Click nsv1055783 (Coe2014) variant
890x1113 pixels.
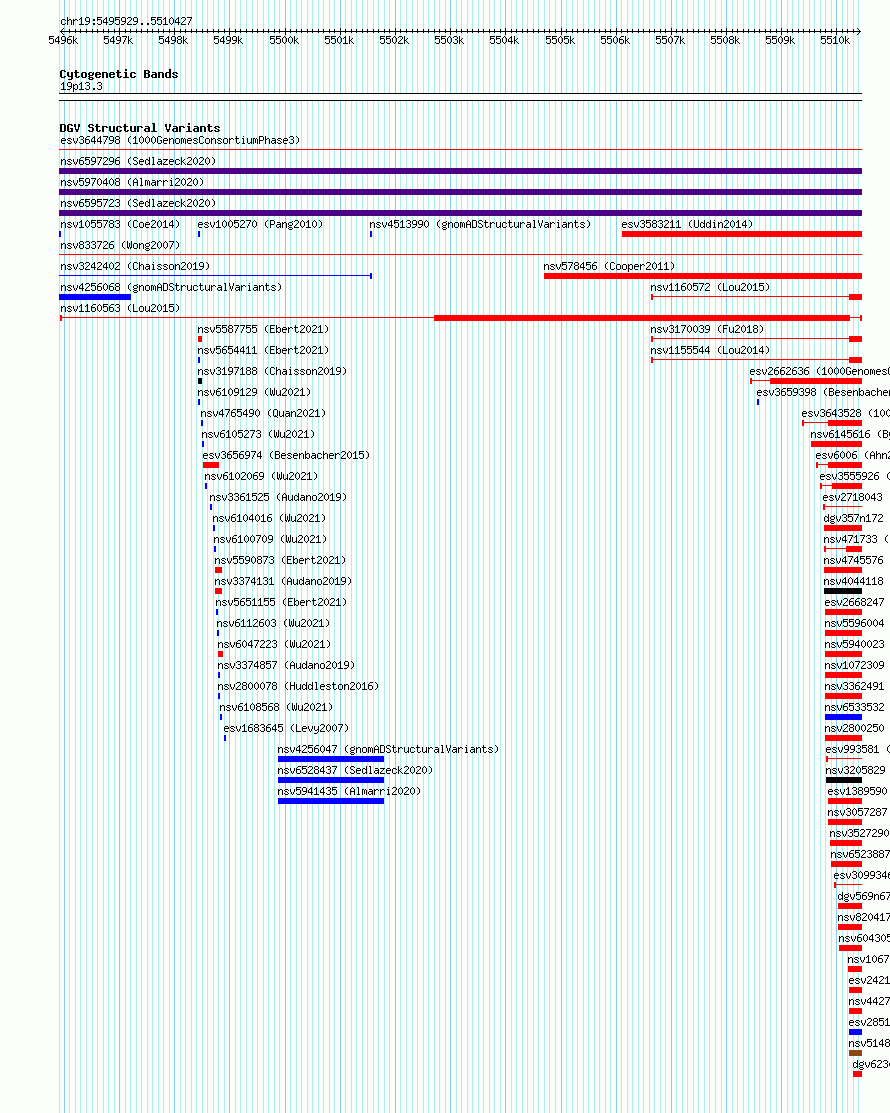[120, 224]
